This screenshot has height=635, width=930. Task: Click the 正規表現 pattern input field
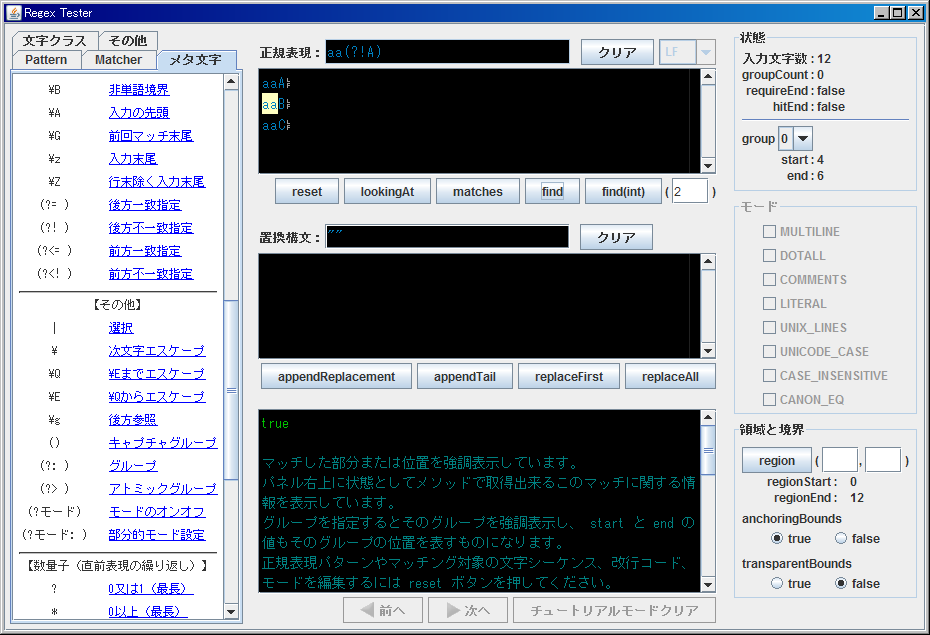[x=447, y=52]
